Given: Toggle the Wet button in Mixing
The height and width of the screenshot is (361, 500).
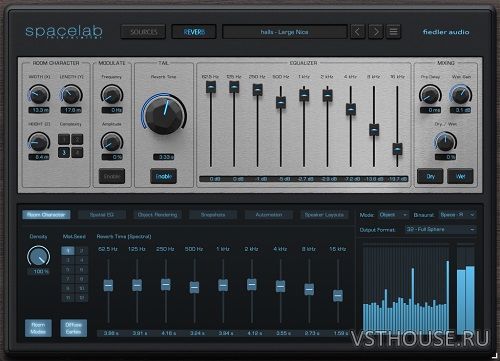Looking at the screenshot, I should [460, 176].
